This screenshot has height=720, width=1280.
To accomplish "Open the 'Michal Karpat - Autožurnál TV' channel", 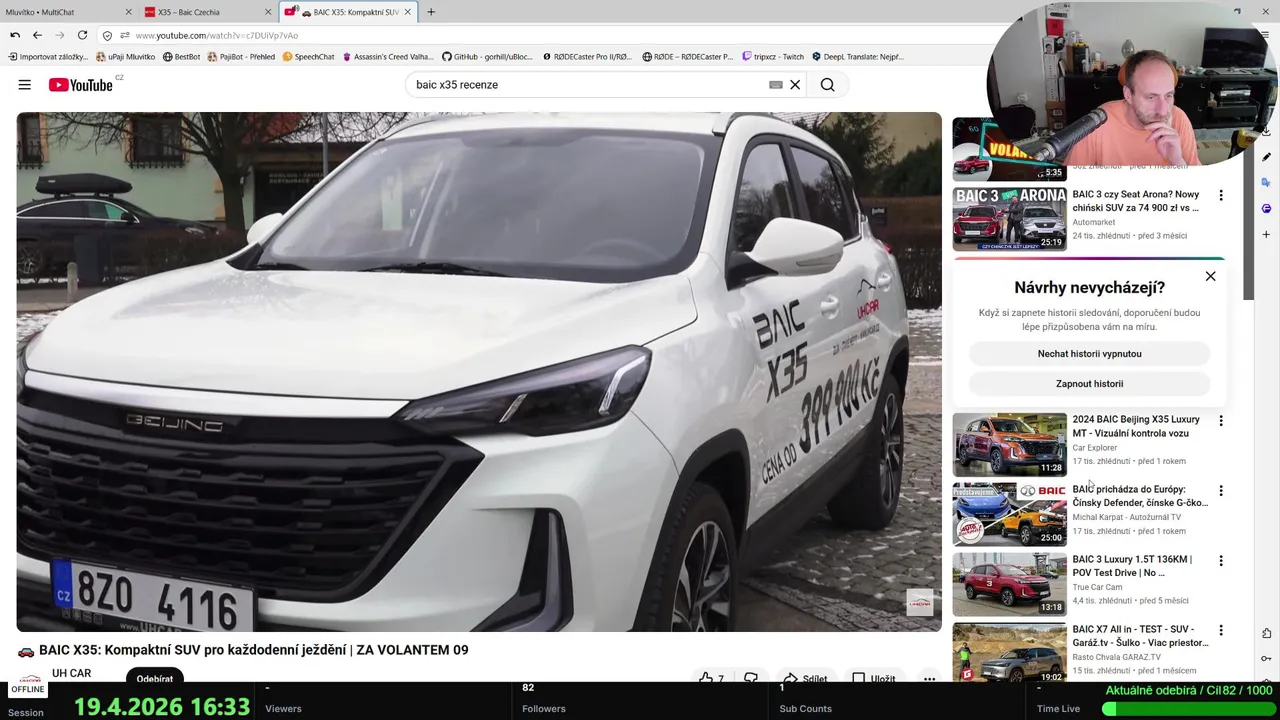I will (1126, 517).
